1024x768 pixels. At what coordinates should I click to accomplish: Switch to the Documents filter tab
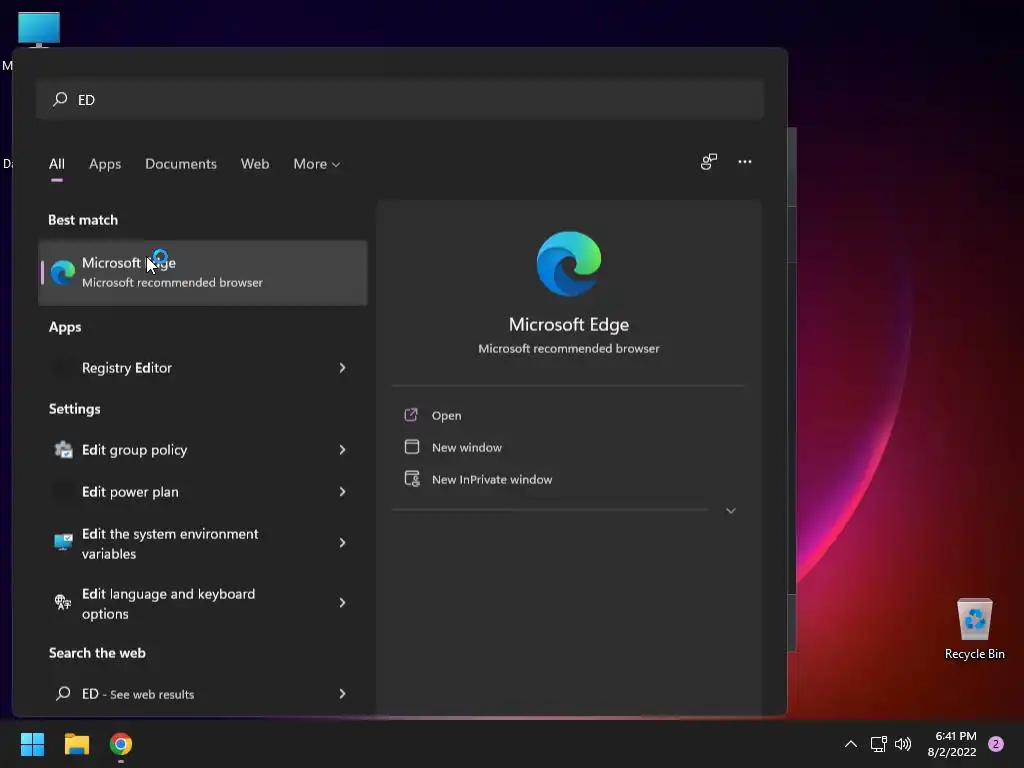181,164
